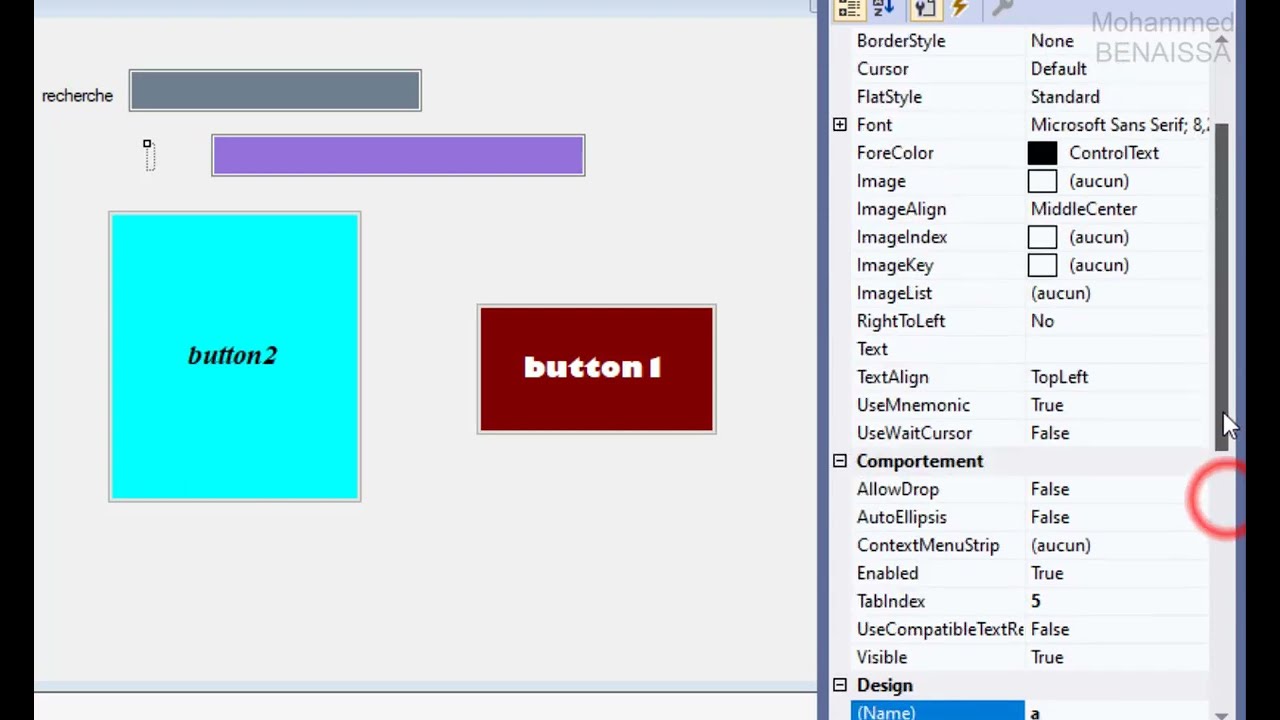Viewport: 1280px width, 720px height.
Task: Click the MiddleCenter value of ImageAlign
Action: [x=1084, y=209]
